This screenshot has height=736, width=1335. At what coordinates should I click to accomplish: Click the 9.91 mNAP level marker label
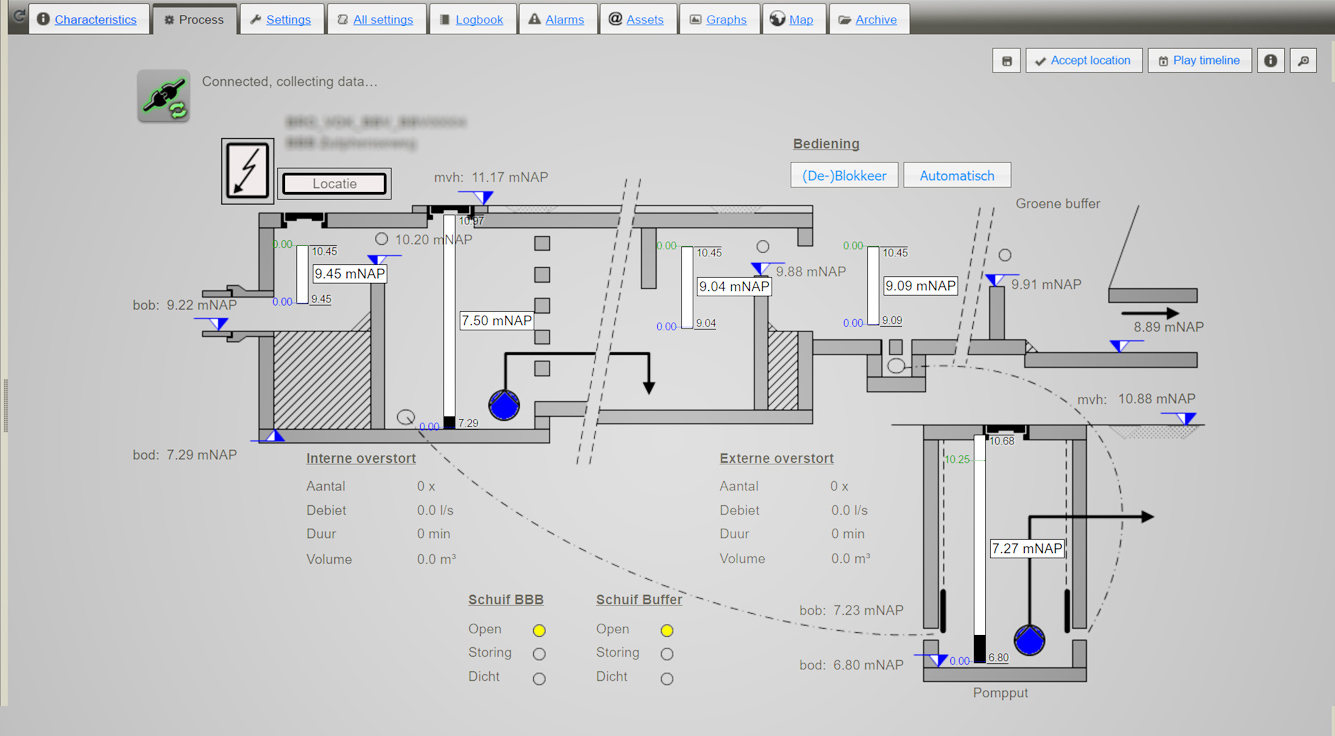point(1046,285)
